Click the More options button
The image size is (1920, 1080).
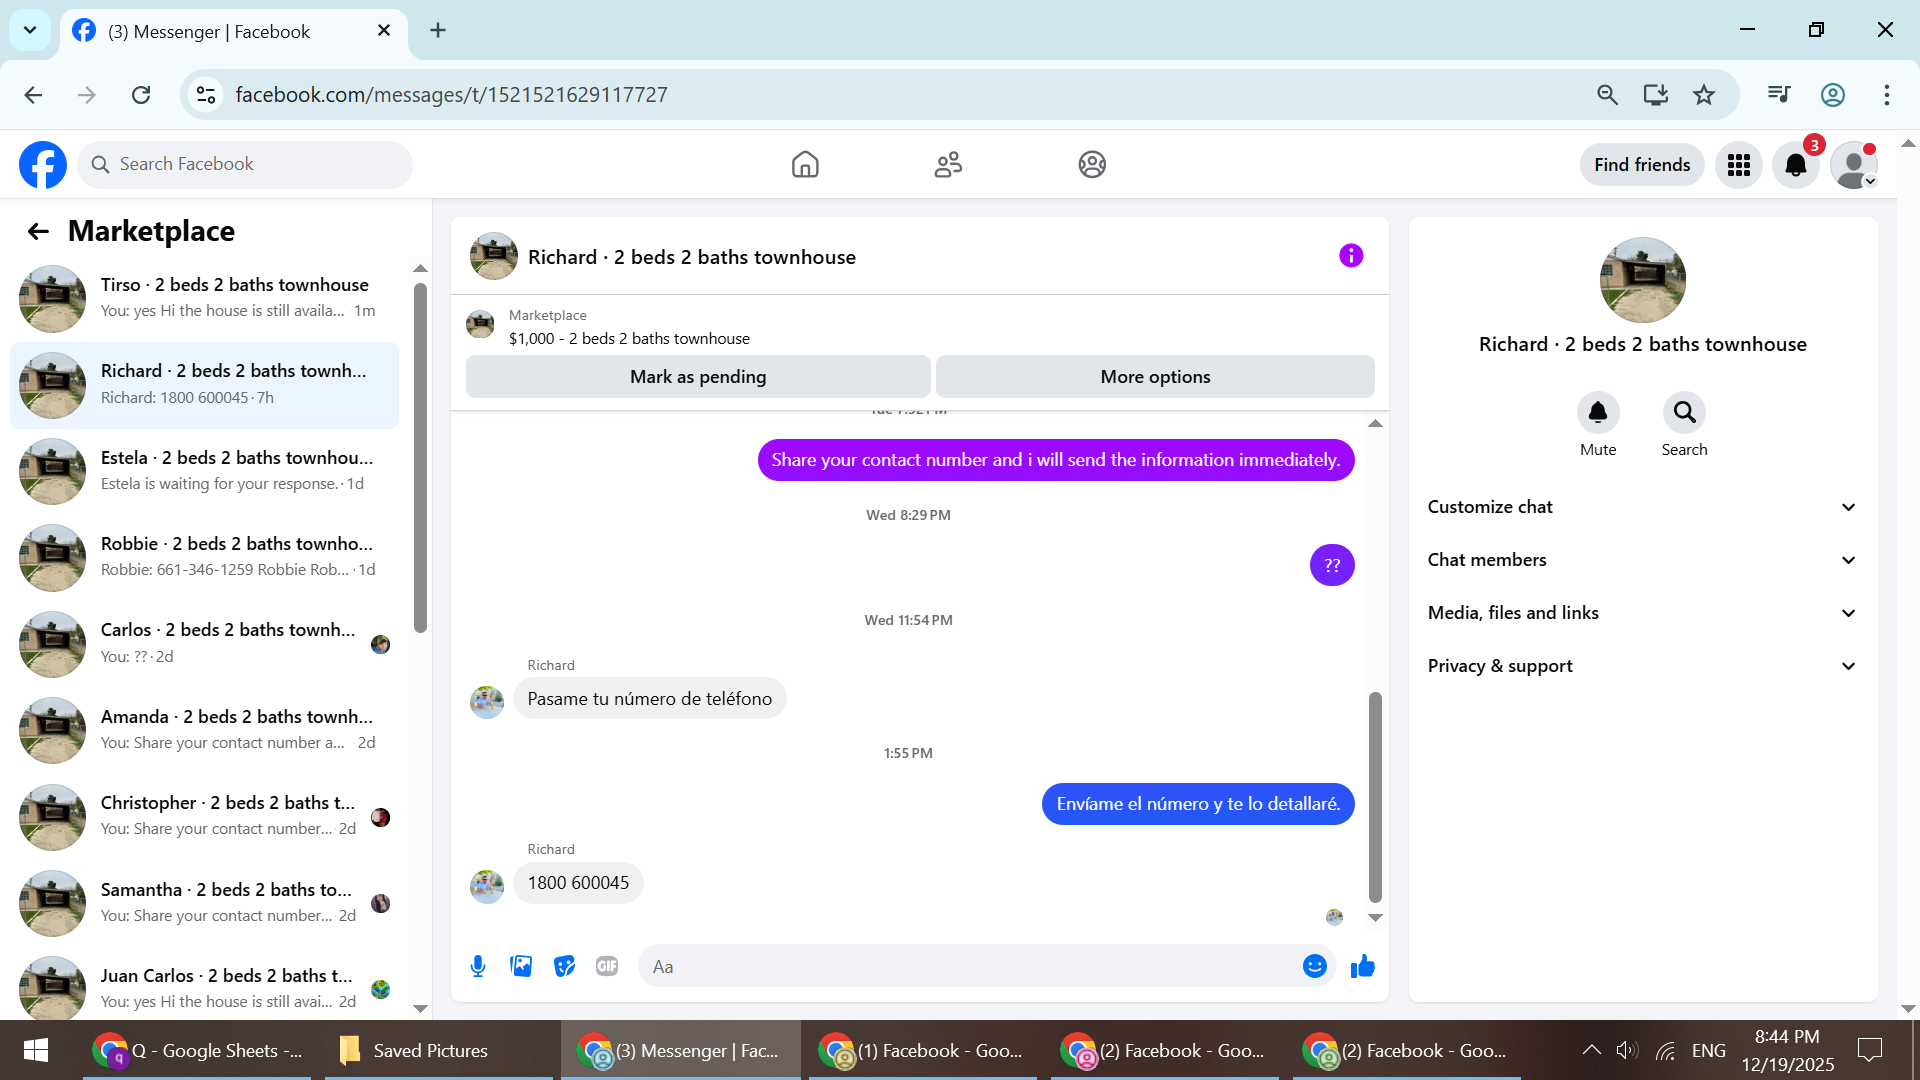[x=1155, y=377]
